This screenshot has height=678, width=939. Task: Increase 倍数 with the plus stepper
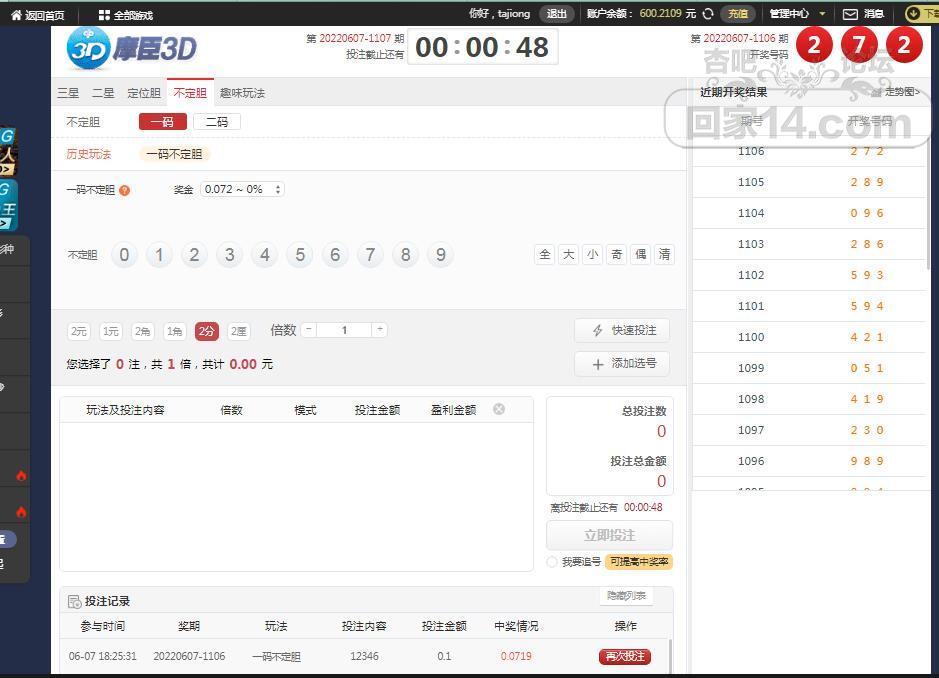click(379, 330)
